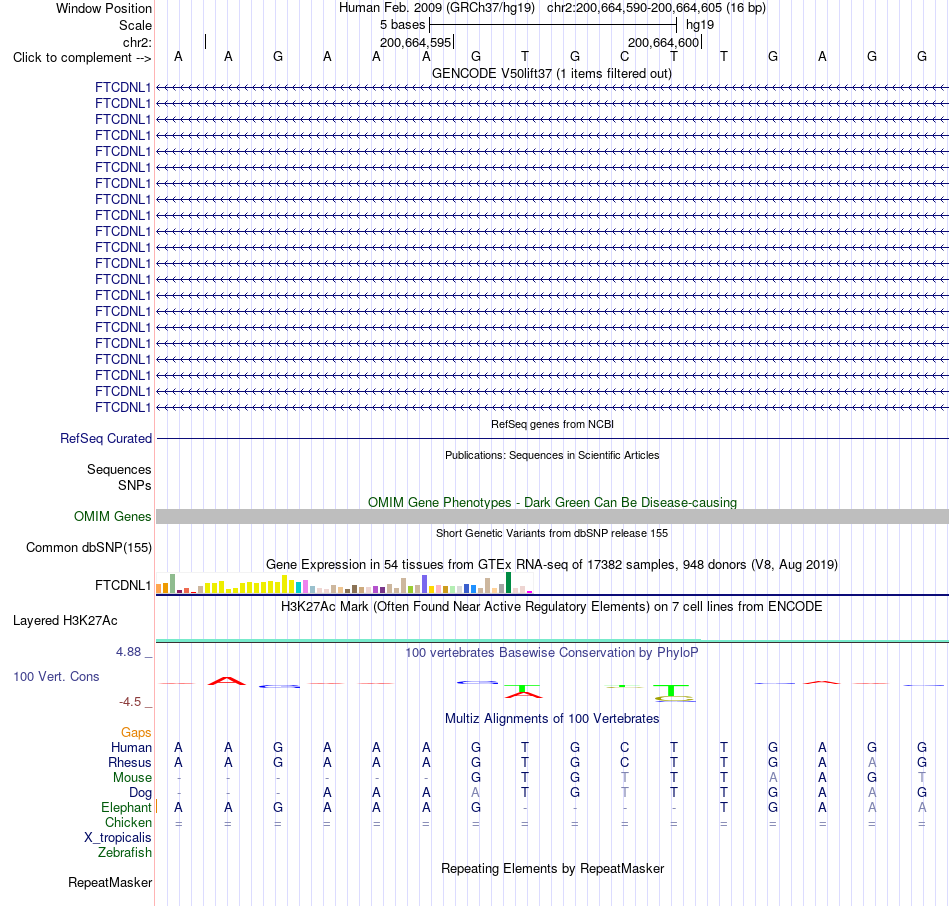The height and width of the screenshot is (906, 950).
Task: Select the 'Mouse' alignment row label
Action: tap(133, 778)
